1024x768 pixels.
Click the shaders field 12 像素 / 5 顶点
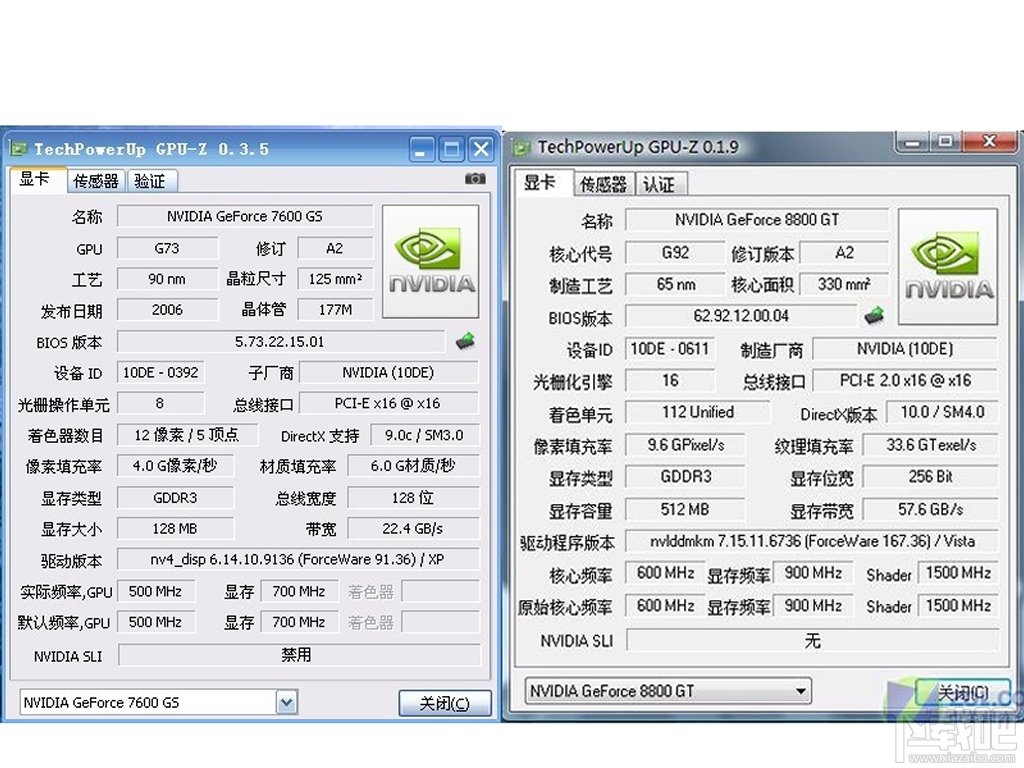click(187, 434)
